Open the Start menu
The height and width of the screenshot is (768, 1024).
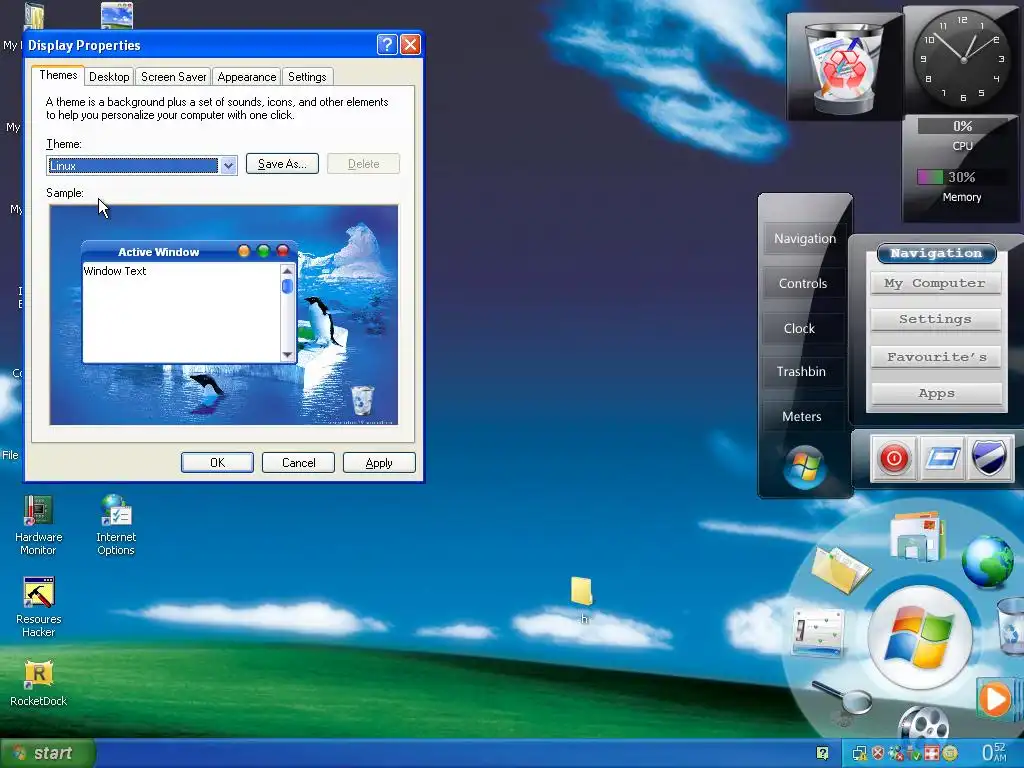click(x=48, y=753)
